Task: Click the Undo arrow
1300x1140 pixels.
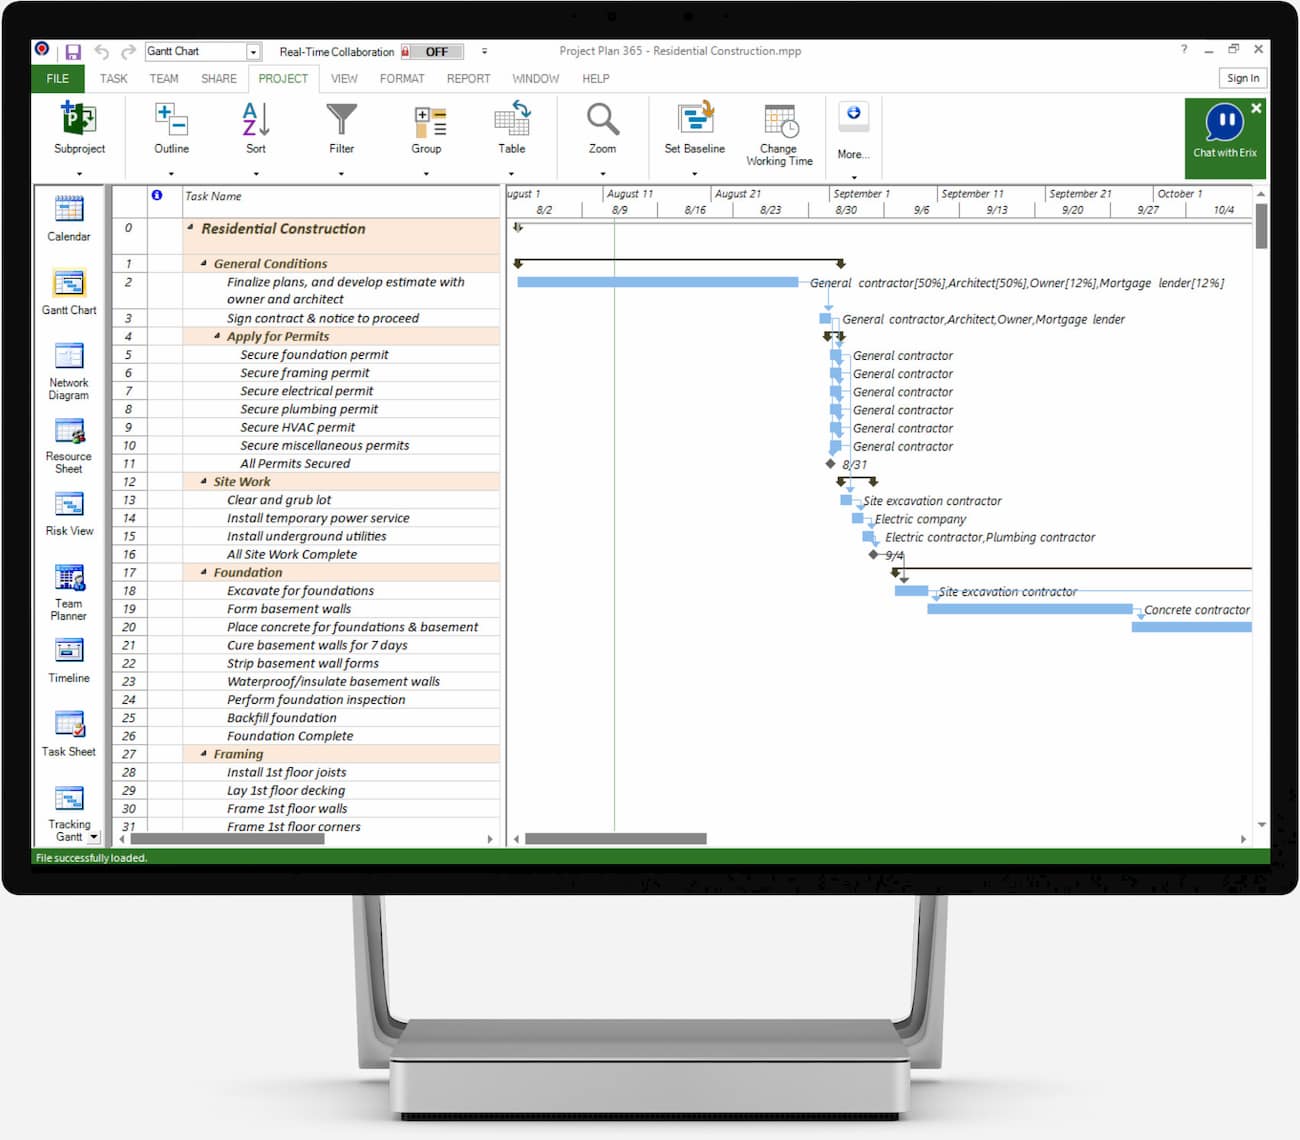Action: (102, 52)
